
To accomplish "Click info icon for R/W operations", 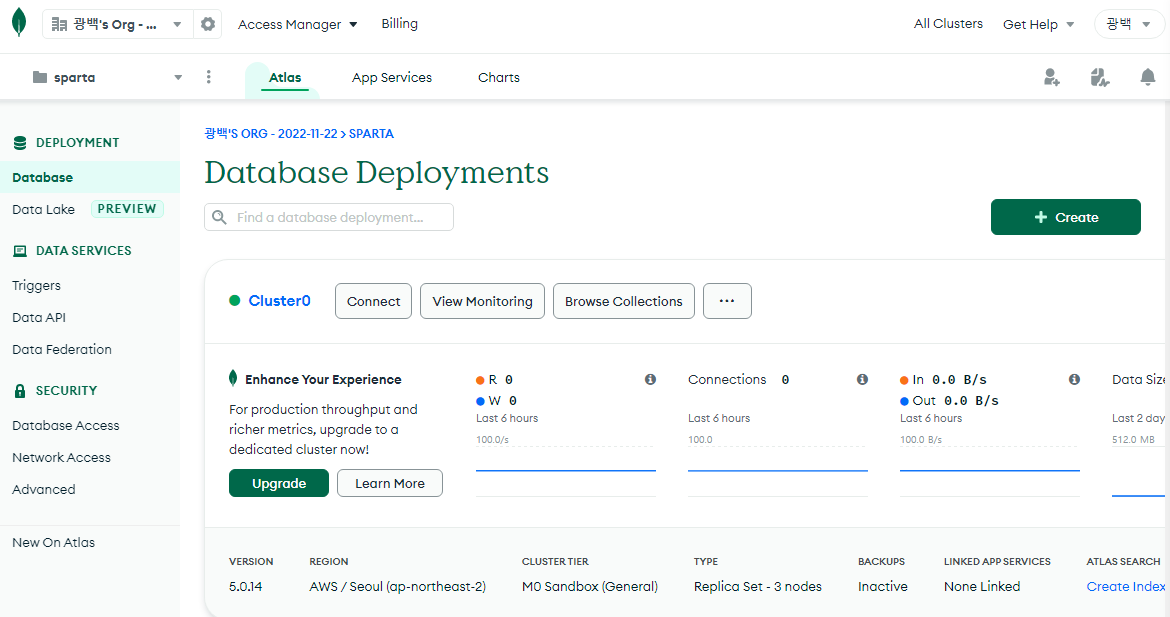I will pyautogui.click(x=650, y=380).
